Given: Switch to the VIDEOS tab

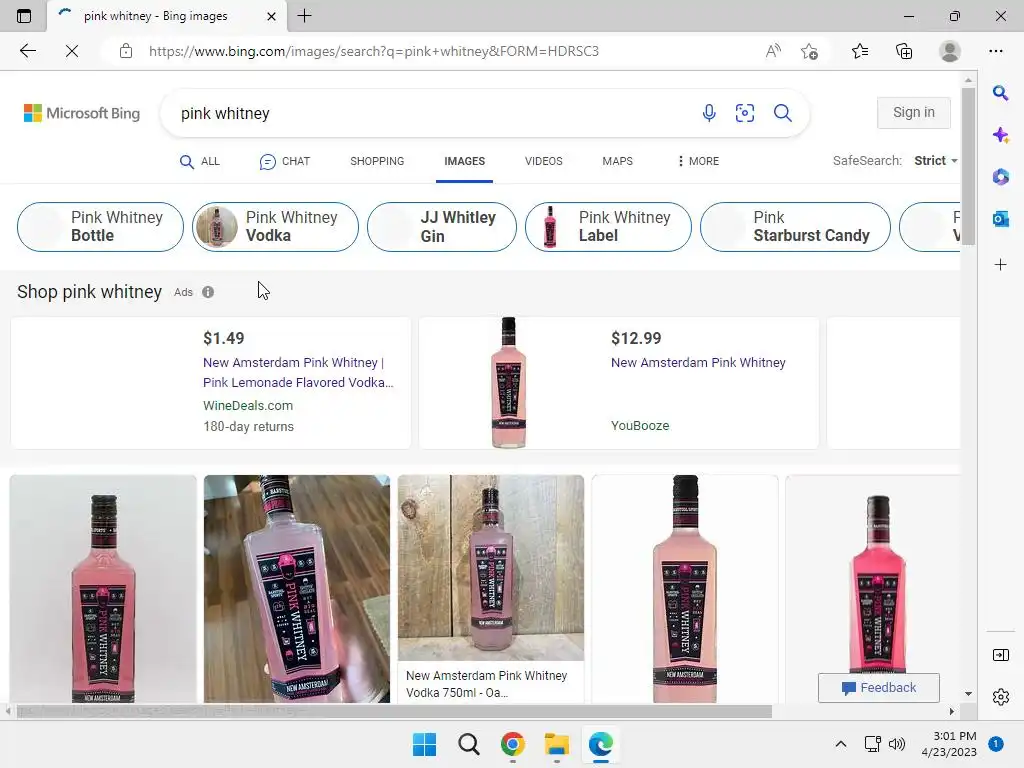Looking at the screenshot, I should point(543,161).
